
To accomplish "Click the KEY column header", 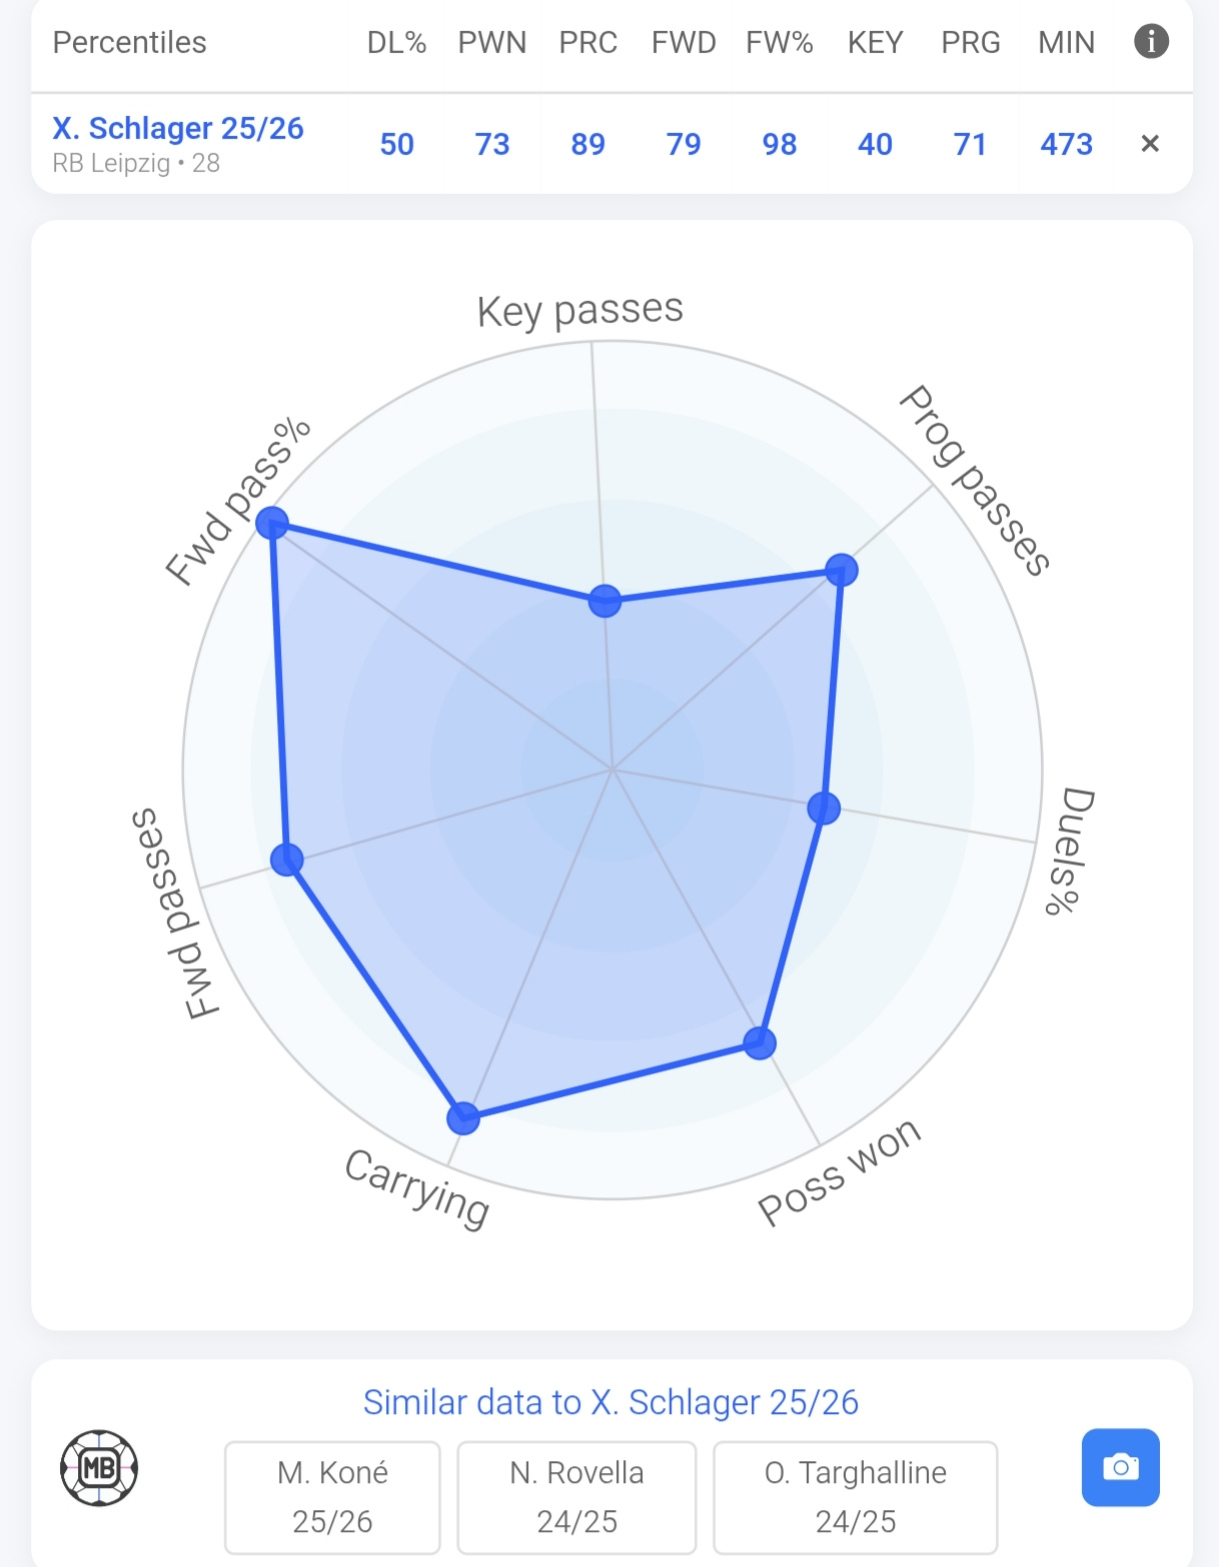I will [x=875, y=43].
